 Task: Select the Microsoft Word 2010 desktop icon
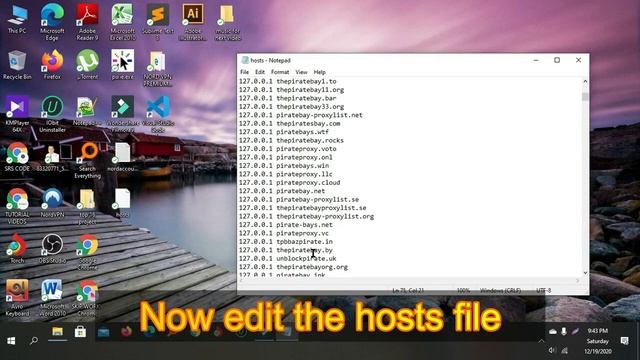[x=52, y=298]
